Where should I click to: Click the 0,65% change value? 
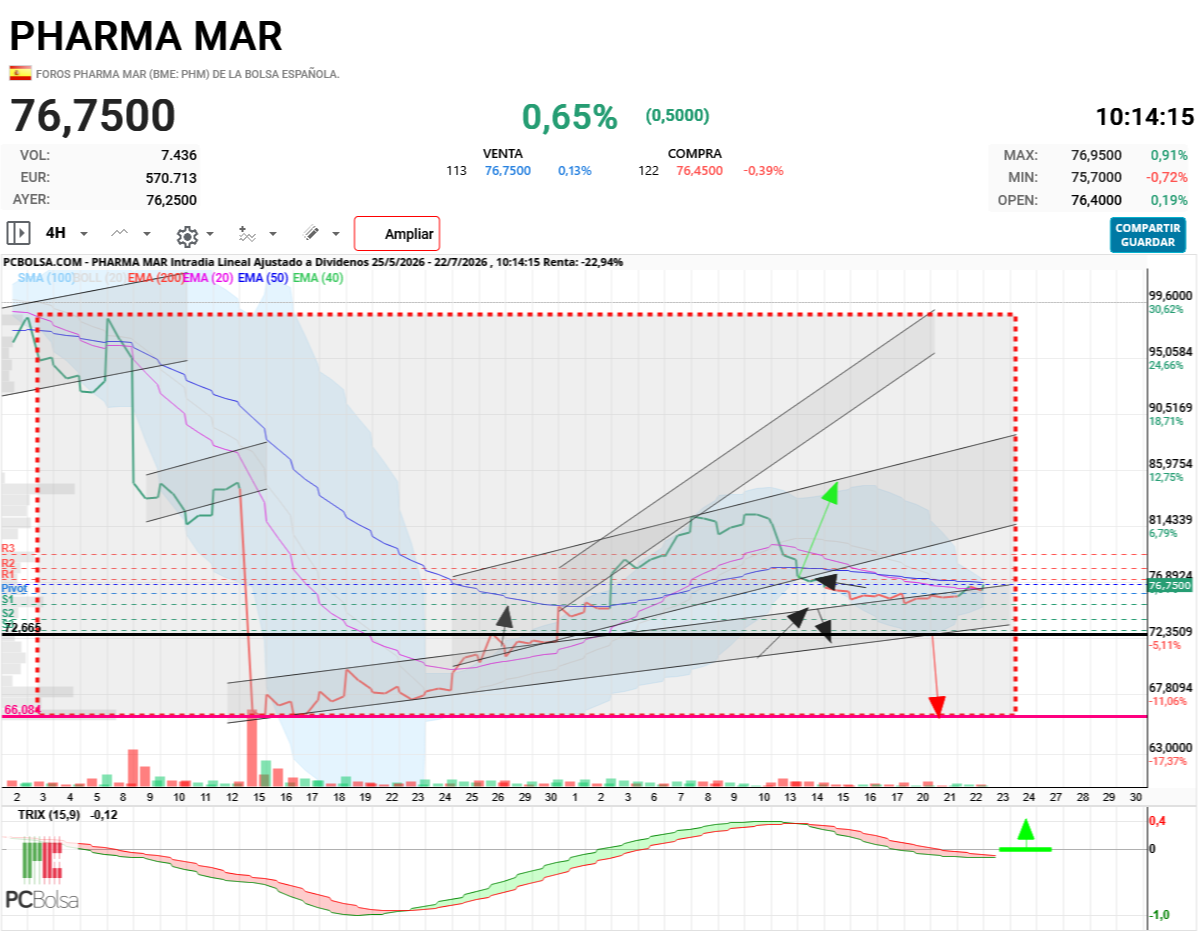coord(570,117)
